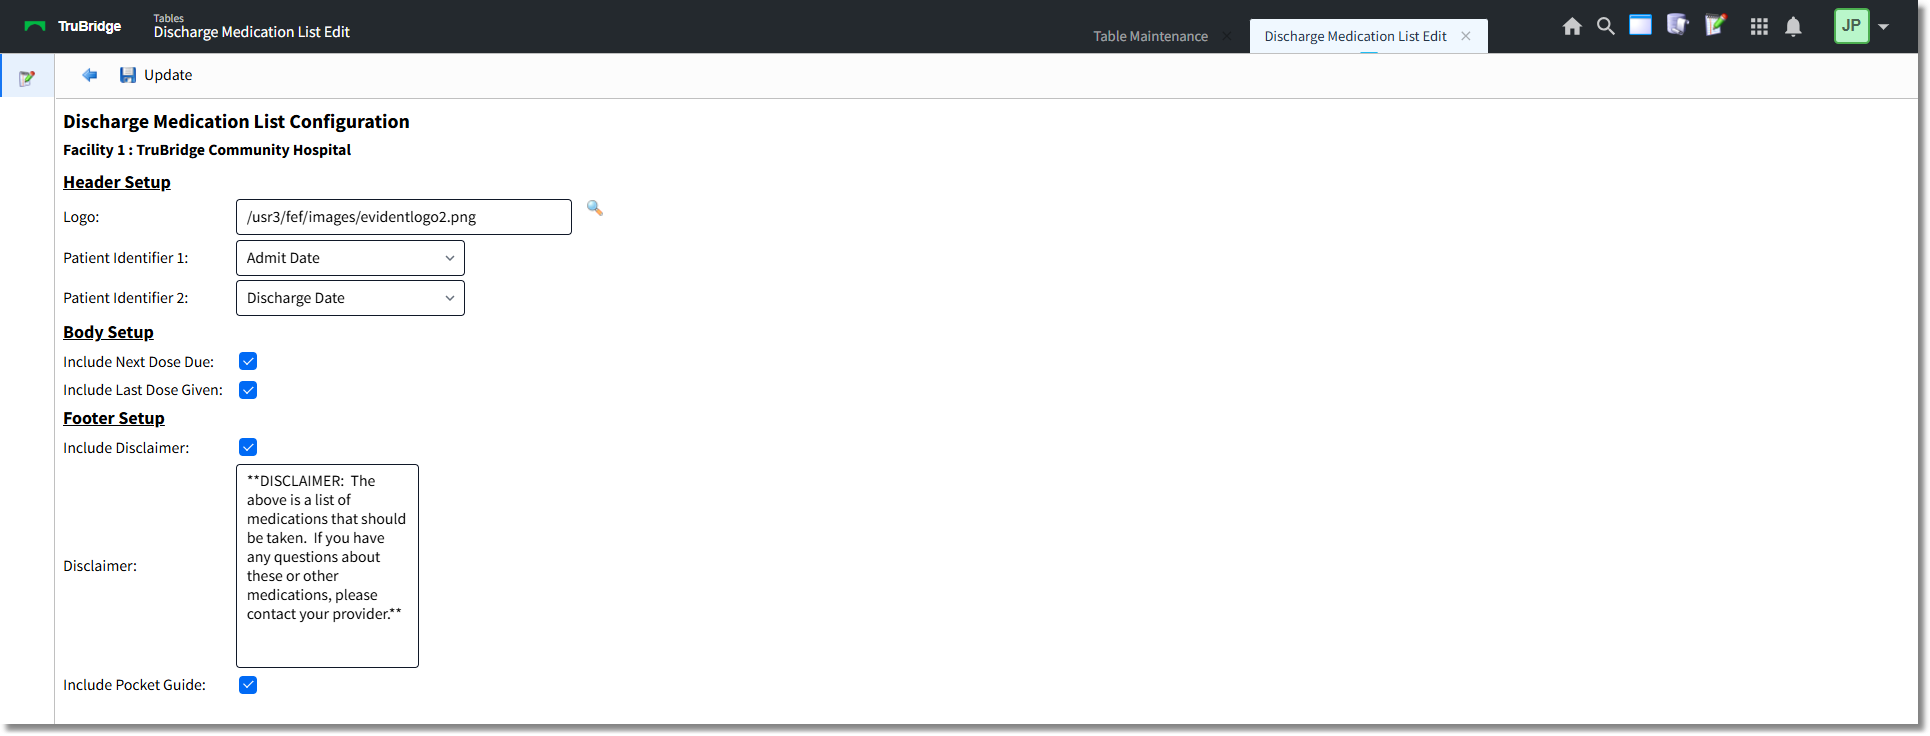
Task: Go to the Home icon
Action: pos(1572,26)
